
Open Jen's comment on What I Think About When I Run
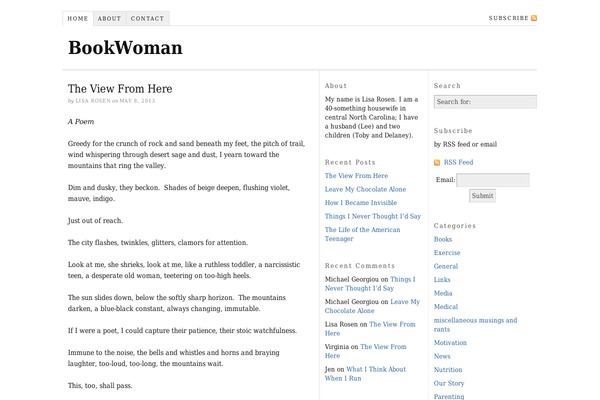pyautogui.click(x=365, y=374)
